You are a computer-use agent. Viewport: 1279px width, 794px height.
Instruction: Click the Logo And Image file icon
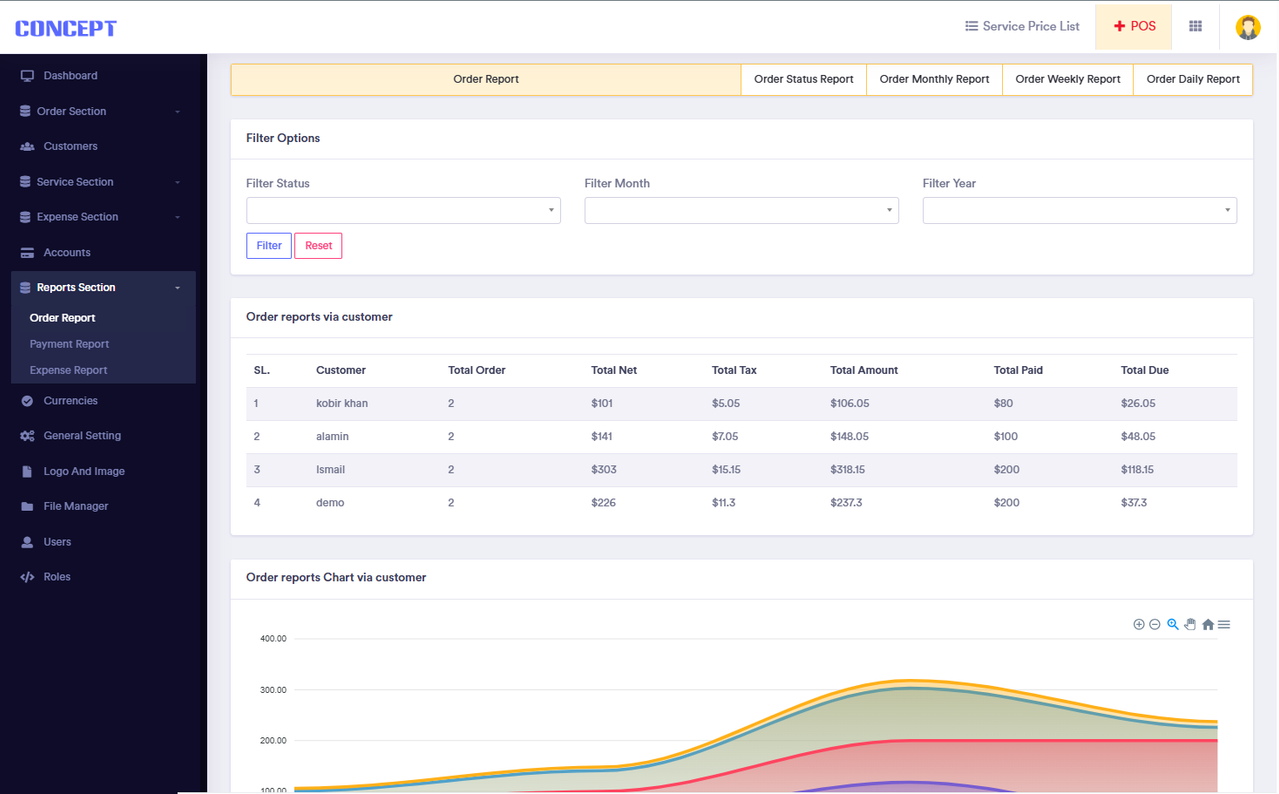(x=27, y=471)
